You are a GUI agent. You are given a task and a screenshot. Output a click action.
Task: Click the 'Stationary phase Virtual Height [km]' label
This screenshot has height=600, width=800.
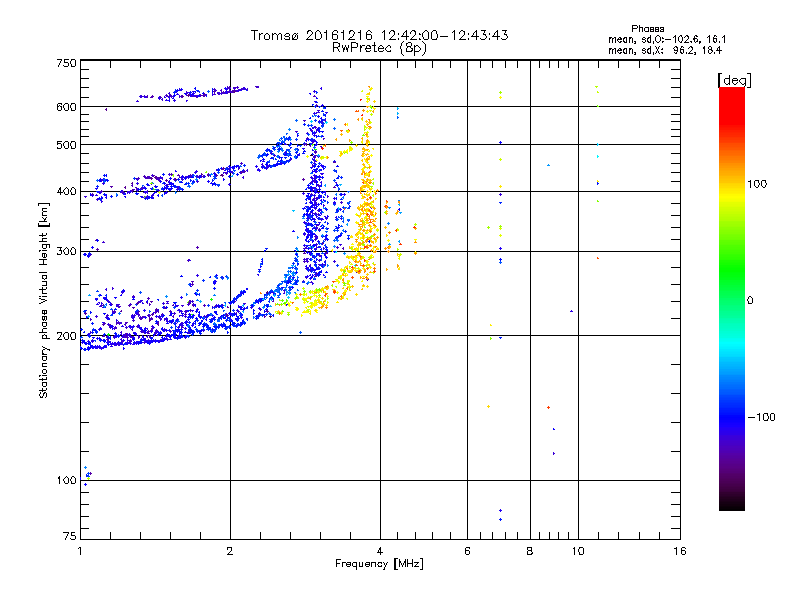point(44,300)
